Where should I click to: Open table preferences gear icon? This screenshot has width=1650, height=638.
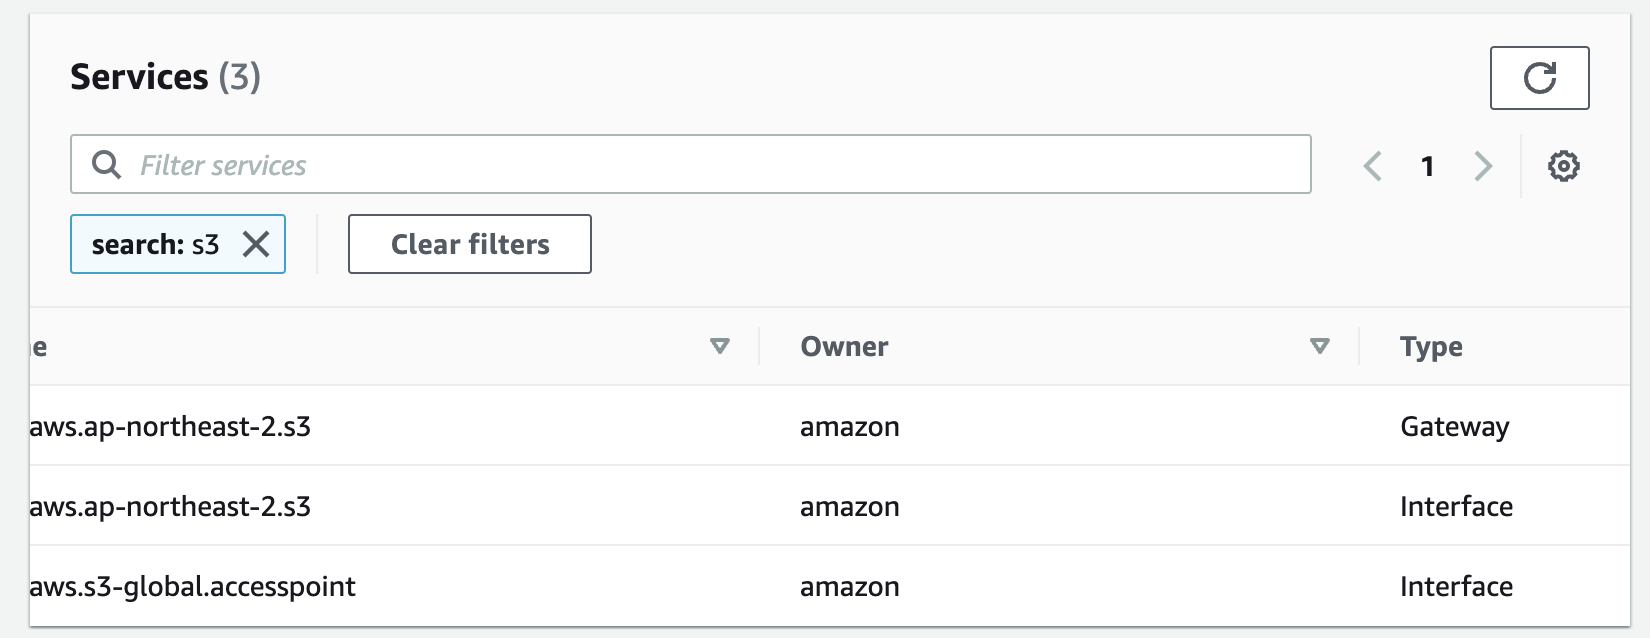(x=1563, y=166)
